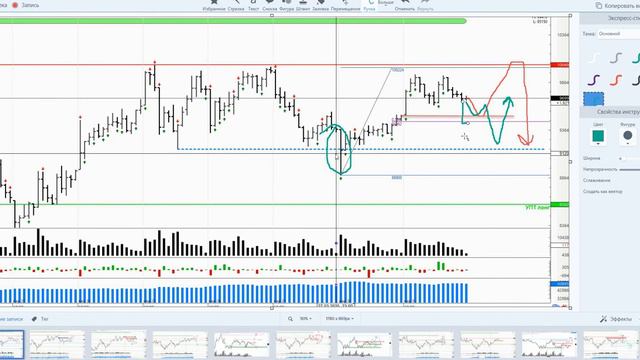The height and width of the screenshot is (360, 640).
Task: Start capture with the Запись record button
Action: pos(26,5)
